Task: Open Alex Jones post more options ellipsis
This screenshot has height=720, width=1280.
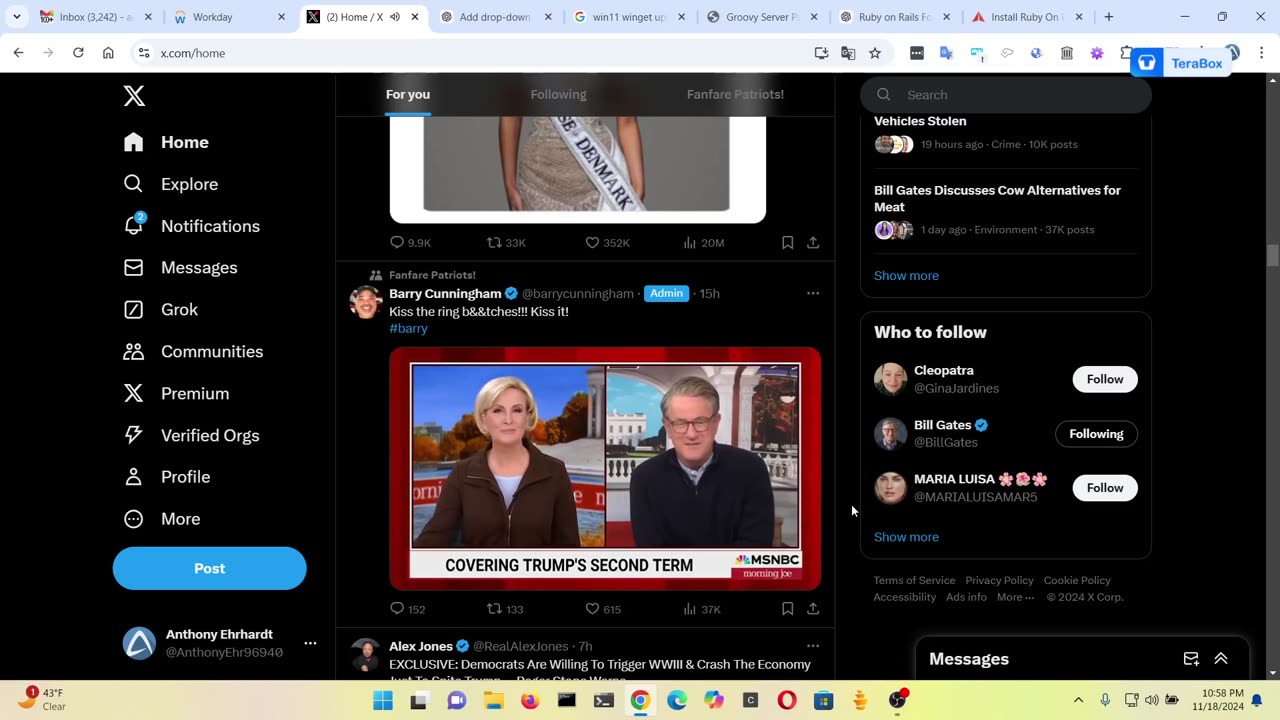Action: tap(813, 646)
